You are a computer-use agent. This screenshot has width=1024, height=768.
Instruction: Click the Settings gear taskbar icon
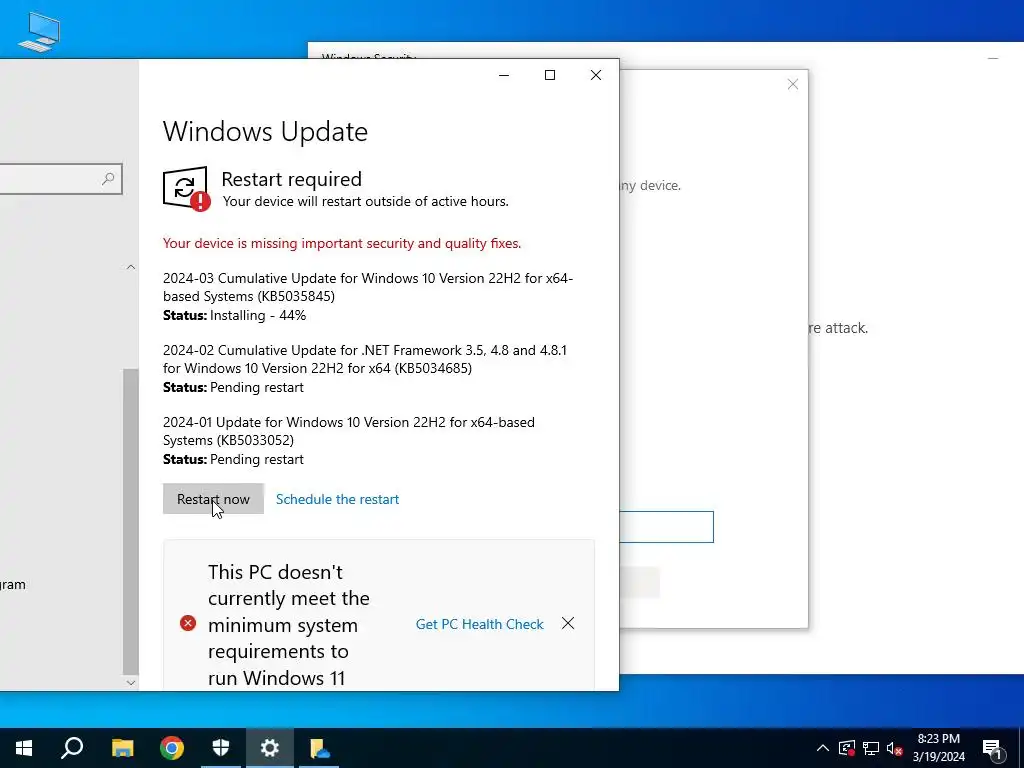click(x=270, y=748)
